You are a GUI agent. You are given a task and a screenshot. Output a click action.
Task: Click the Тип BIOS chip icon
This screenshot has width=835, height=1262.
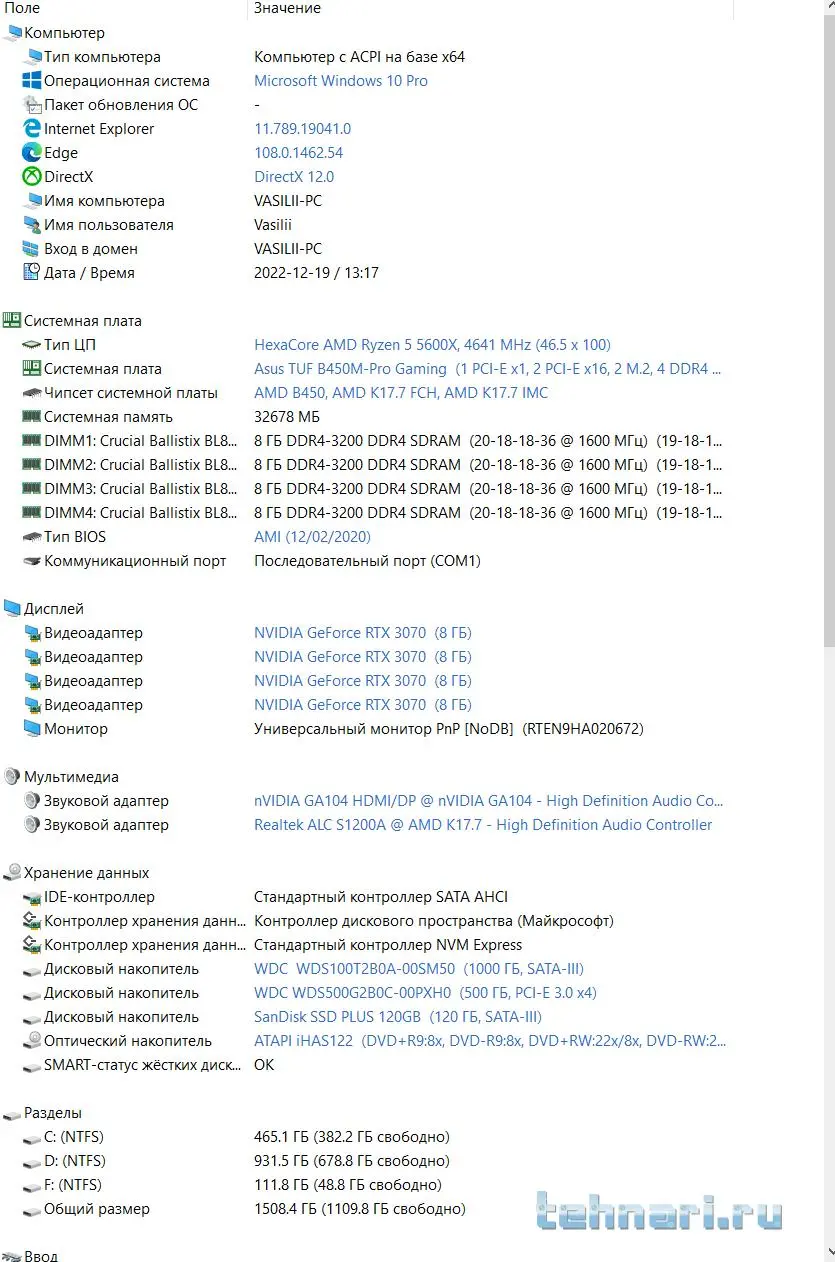32,537
